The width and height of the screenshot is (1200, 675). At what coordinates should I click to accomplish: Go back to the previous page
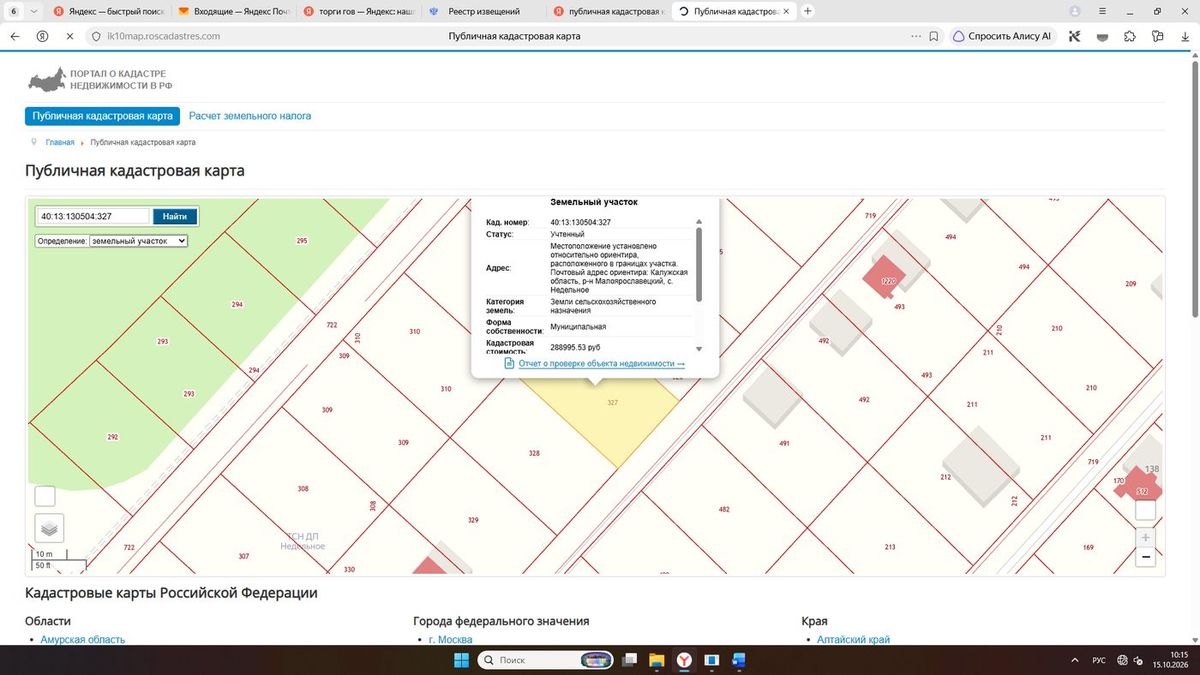click(15, 36)
